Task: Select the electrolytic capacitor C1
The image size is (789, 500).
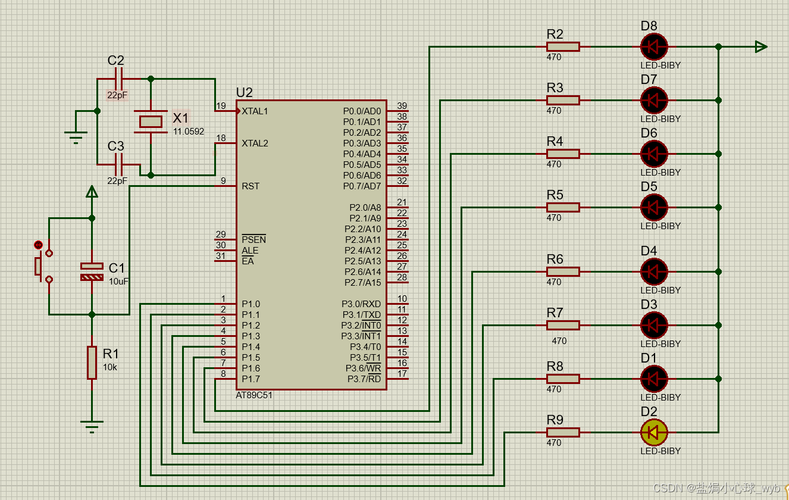Action: coord(92,272)
